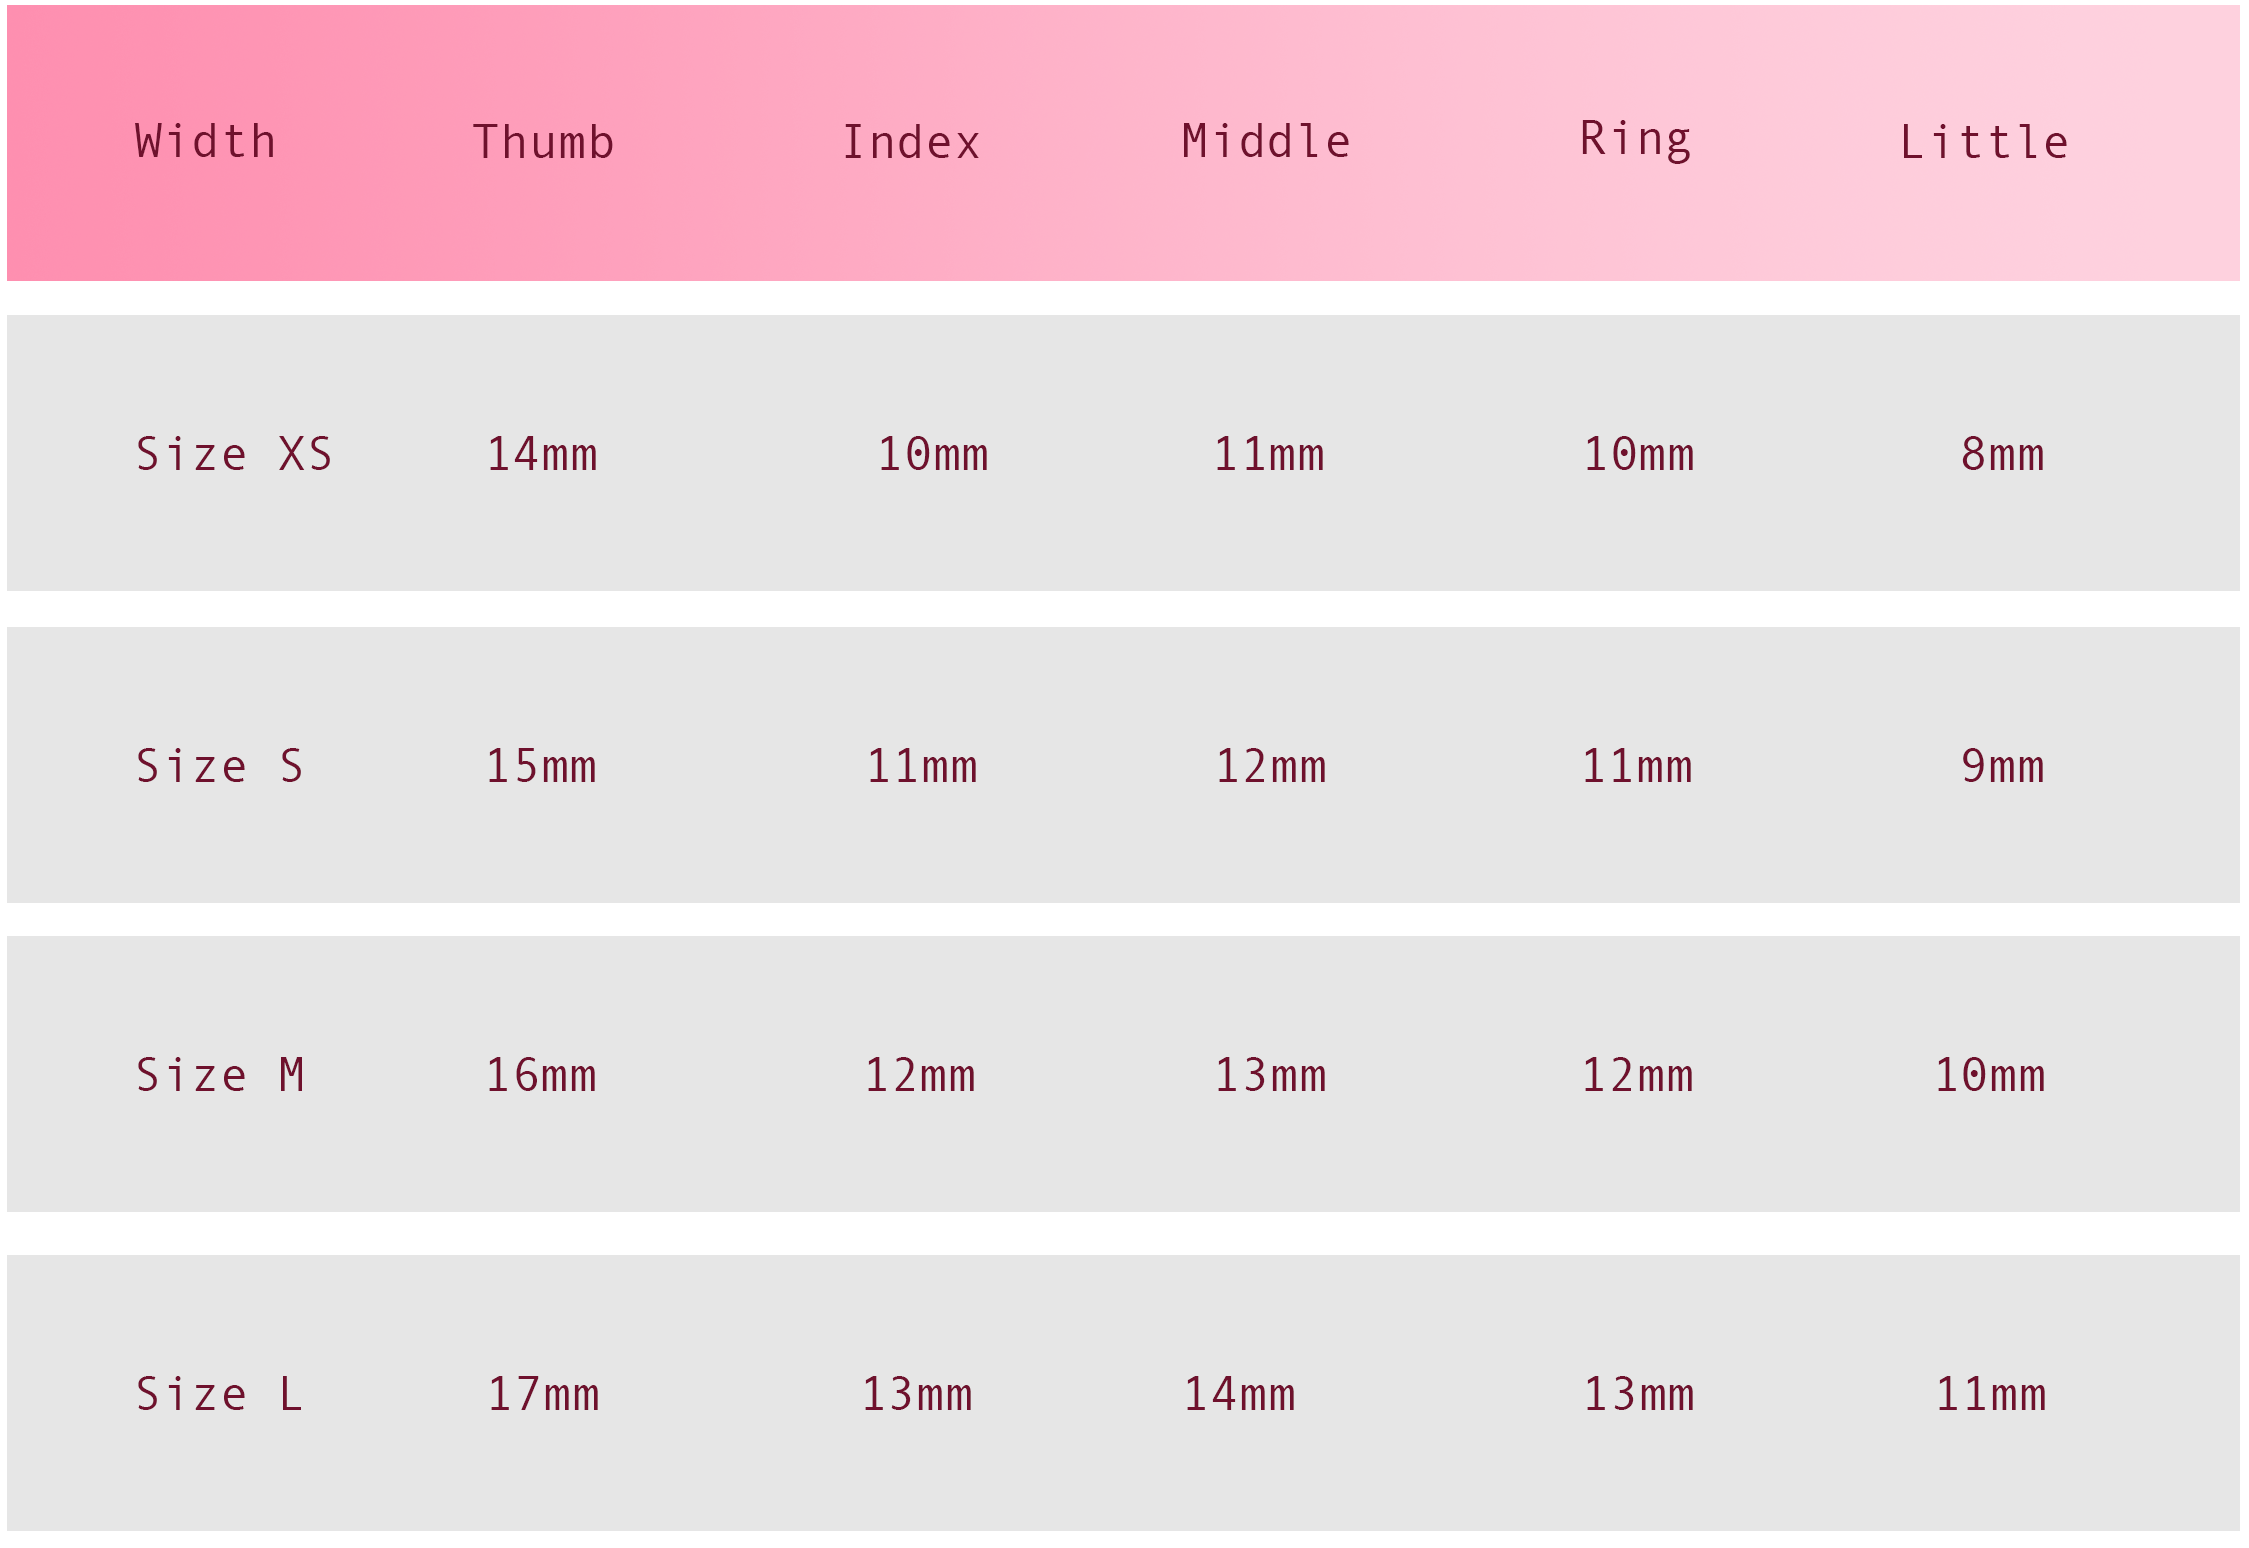Click the Width column header
This screenshot has width=2249, height=1548.
pyautogui.click(x=206, y=142)
